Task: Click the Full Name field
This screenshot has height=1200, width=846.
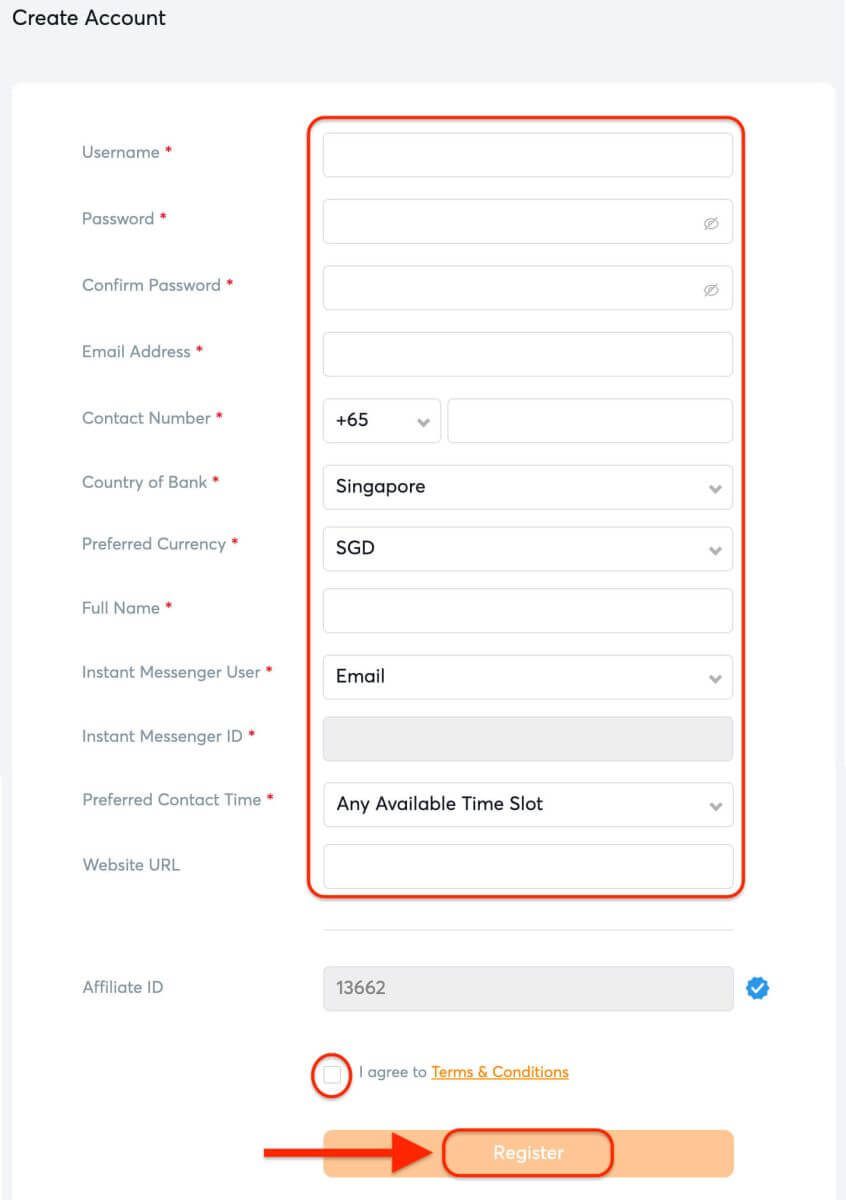Action: coord(527,611)
